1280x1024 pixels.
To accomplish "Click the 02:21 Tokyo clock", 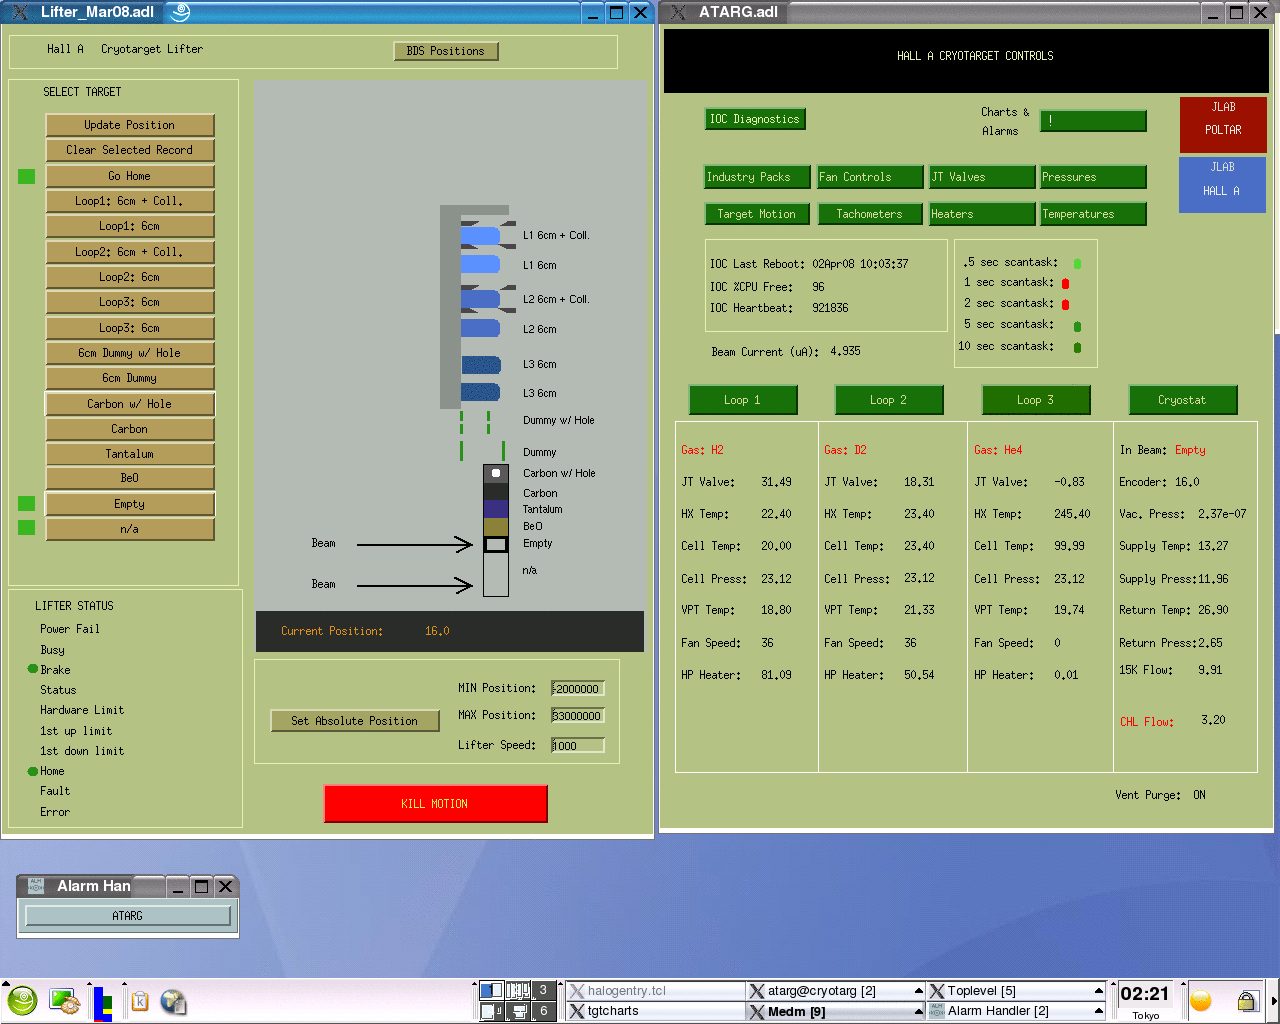I will [x=1145, y=1000].
